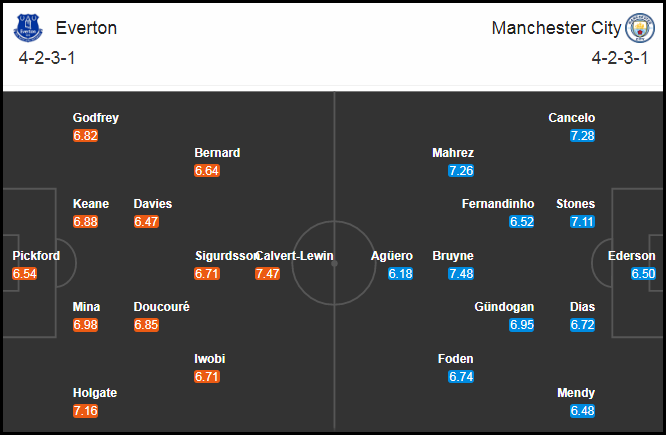Click Godfrey's 6.82 rating badge
Screen dimensions: 666x435
pos(85,136)
